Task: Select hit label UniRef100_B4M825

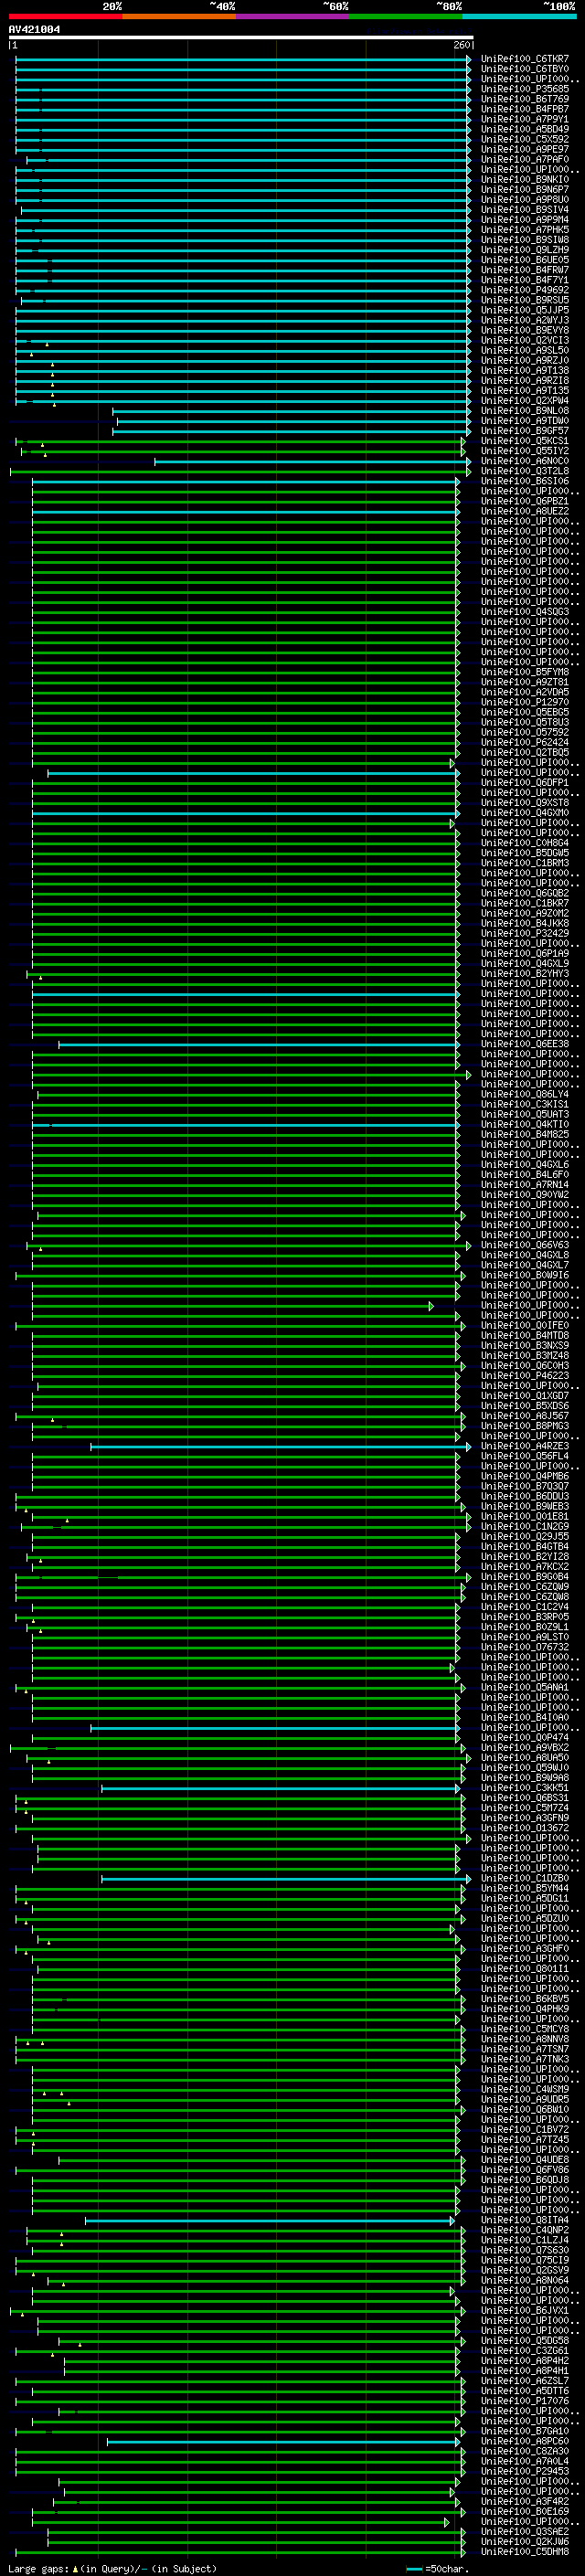Action: pos(525,1134)
